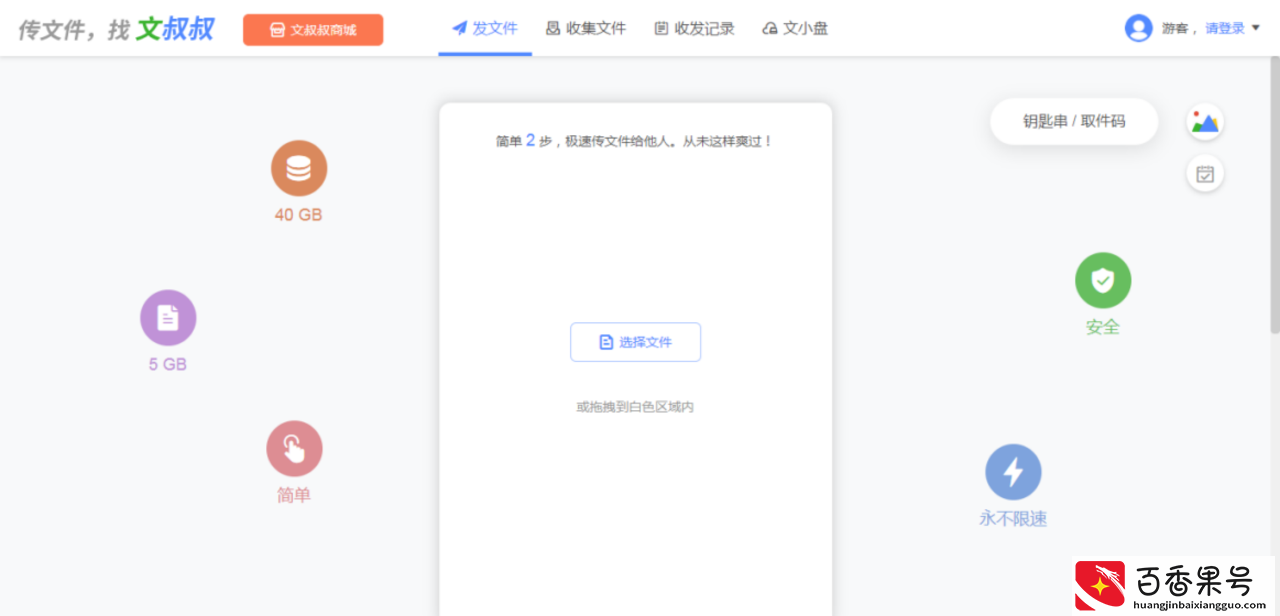This screenshot has width=1280, height=616.
Task: Switch to the 收集文件 tab
Action: click(x=586, y=28)
